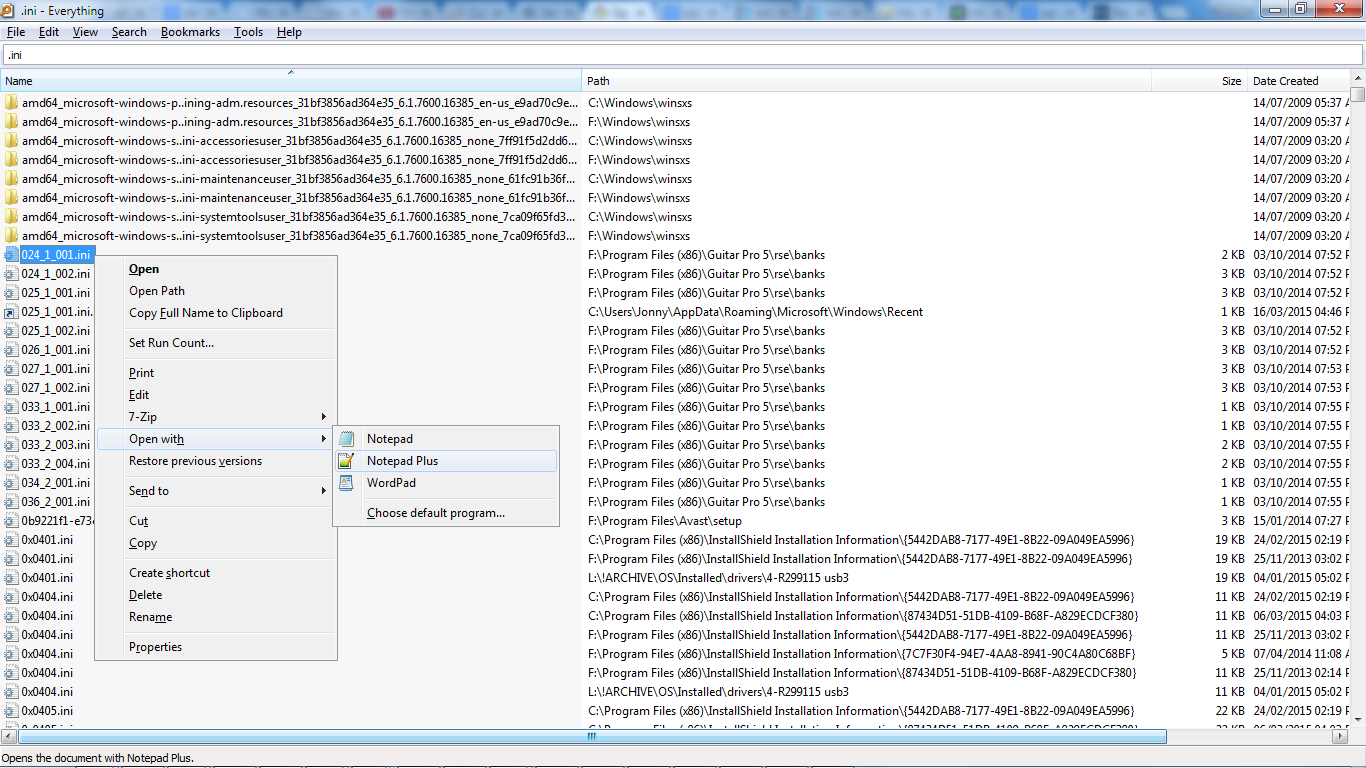The width and height of the screenshot is (1366, 768).
Task: Click the status bar message text
Action: coord(98,758)
